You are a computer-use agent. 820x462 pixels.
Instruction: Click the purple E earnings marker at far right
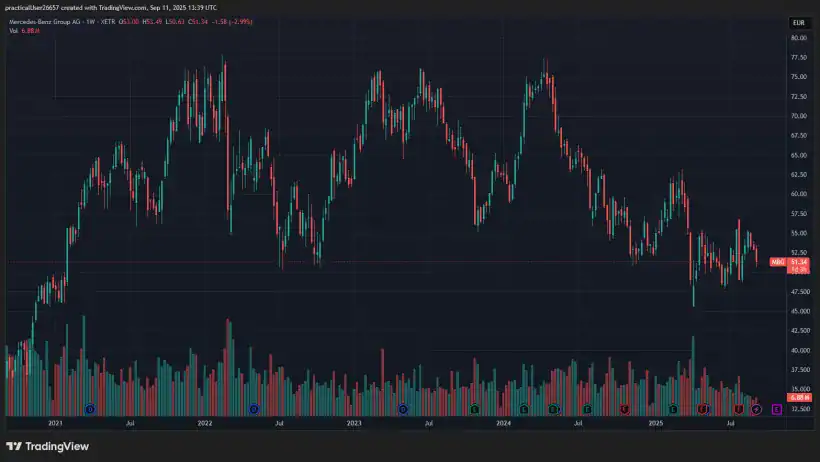click(x=777, y=408)
